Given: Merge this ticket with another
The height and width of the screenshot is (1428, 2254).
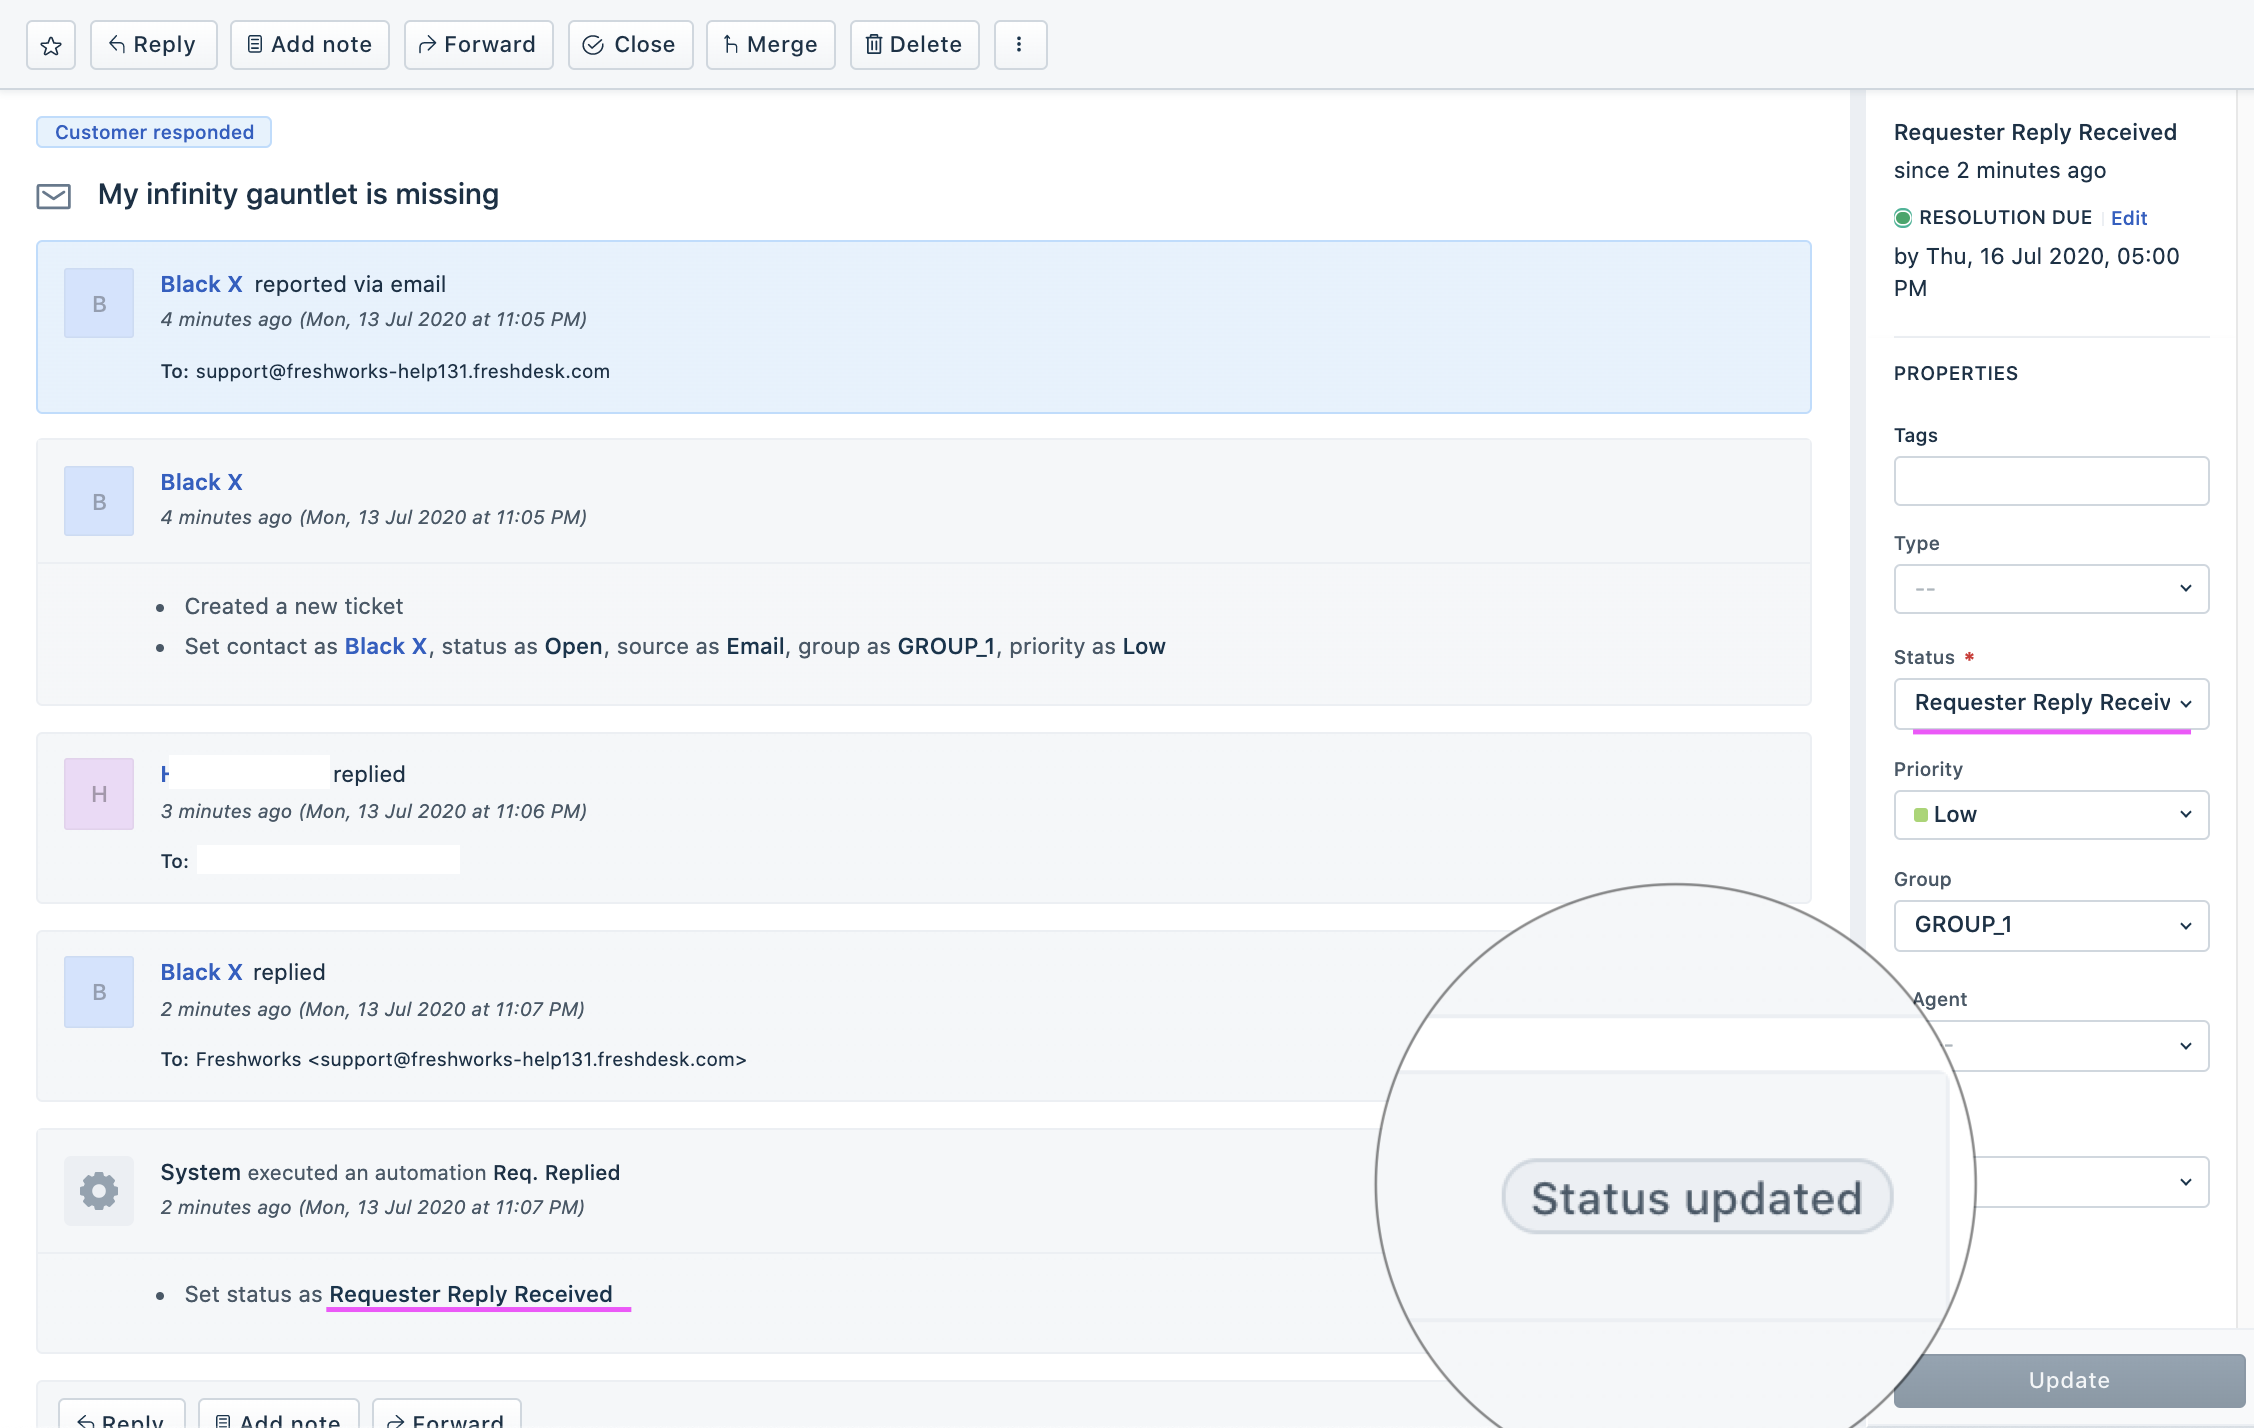Looking at the screenshot, I should click(x=770, y=45).
